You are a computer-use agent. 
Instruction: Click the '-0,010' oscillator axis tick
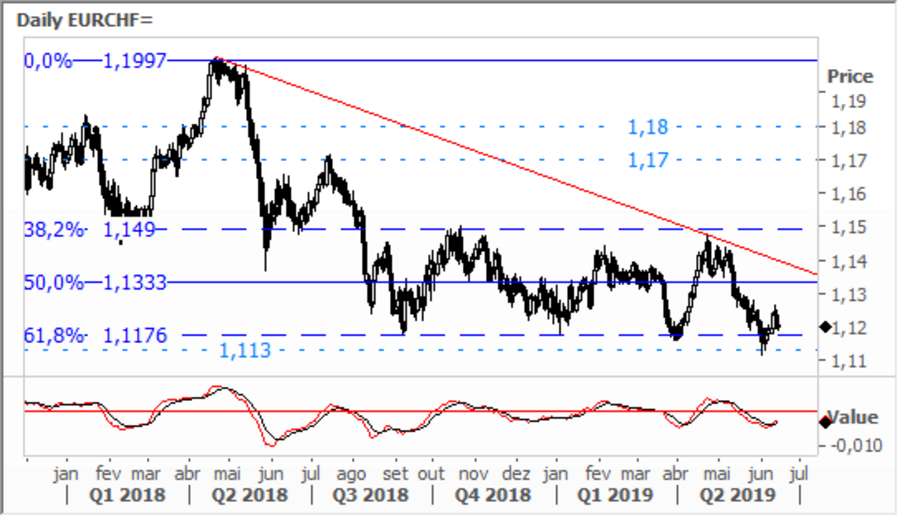855,446
